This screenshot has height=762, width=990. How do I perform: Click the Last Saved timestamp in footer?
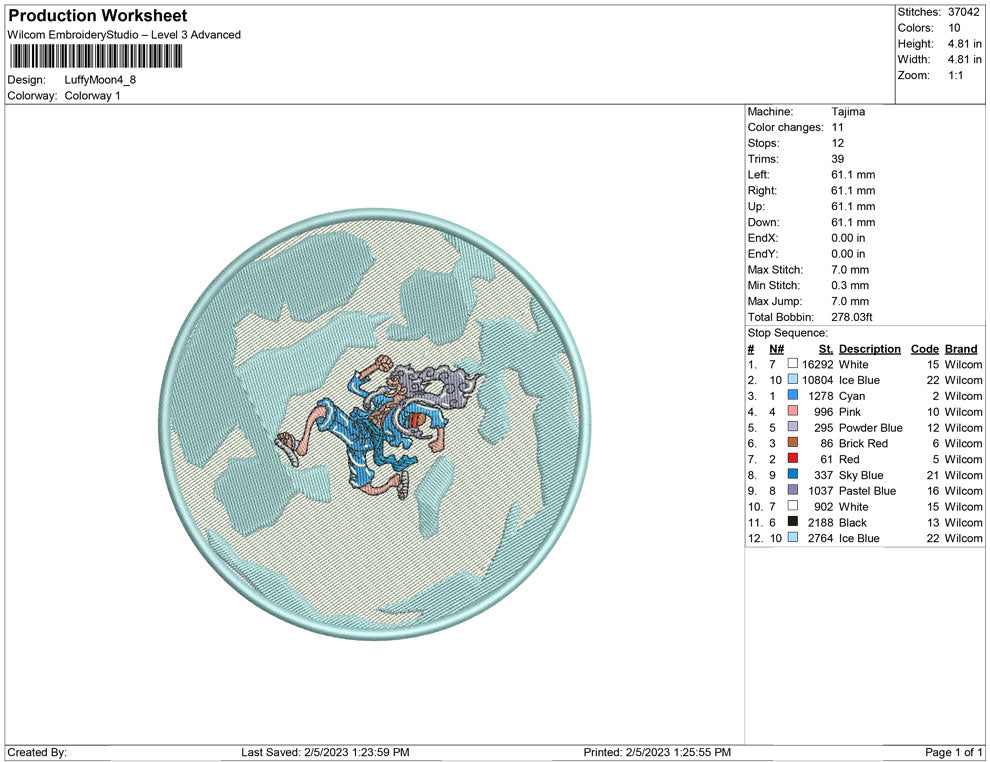(x=325, y=752)
